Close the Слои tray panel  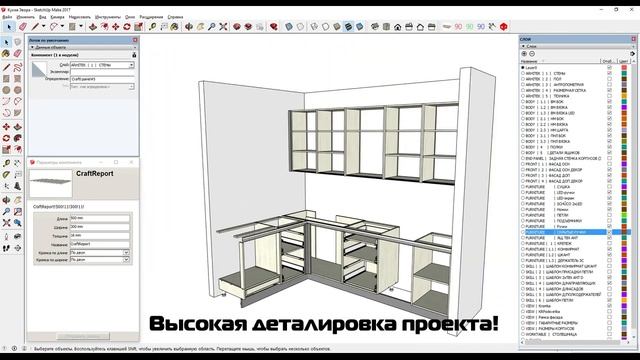[x=633, y=39]
